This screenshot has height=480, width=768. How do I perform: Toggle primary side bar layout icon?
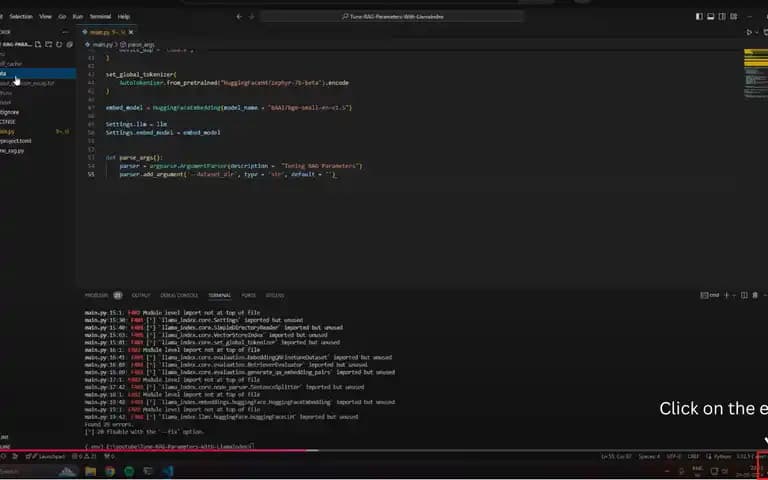699,17
